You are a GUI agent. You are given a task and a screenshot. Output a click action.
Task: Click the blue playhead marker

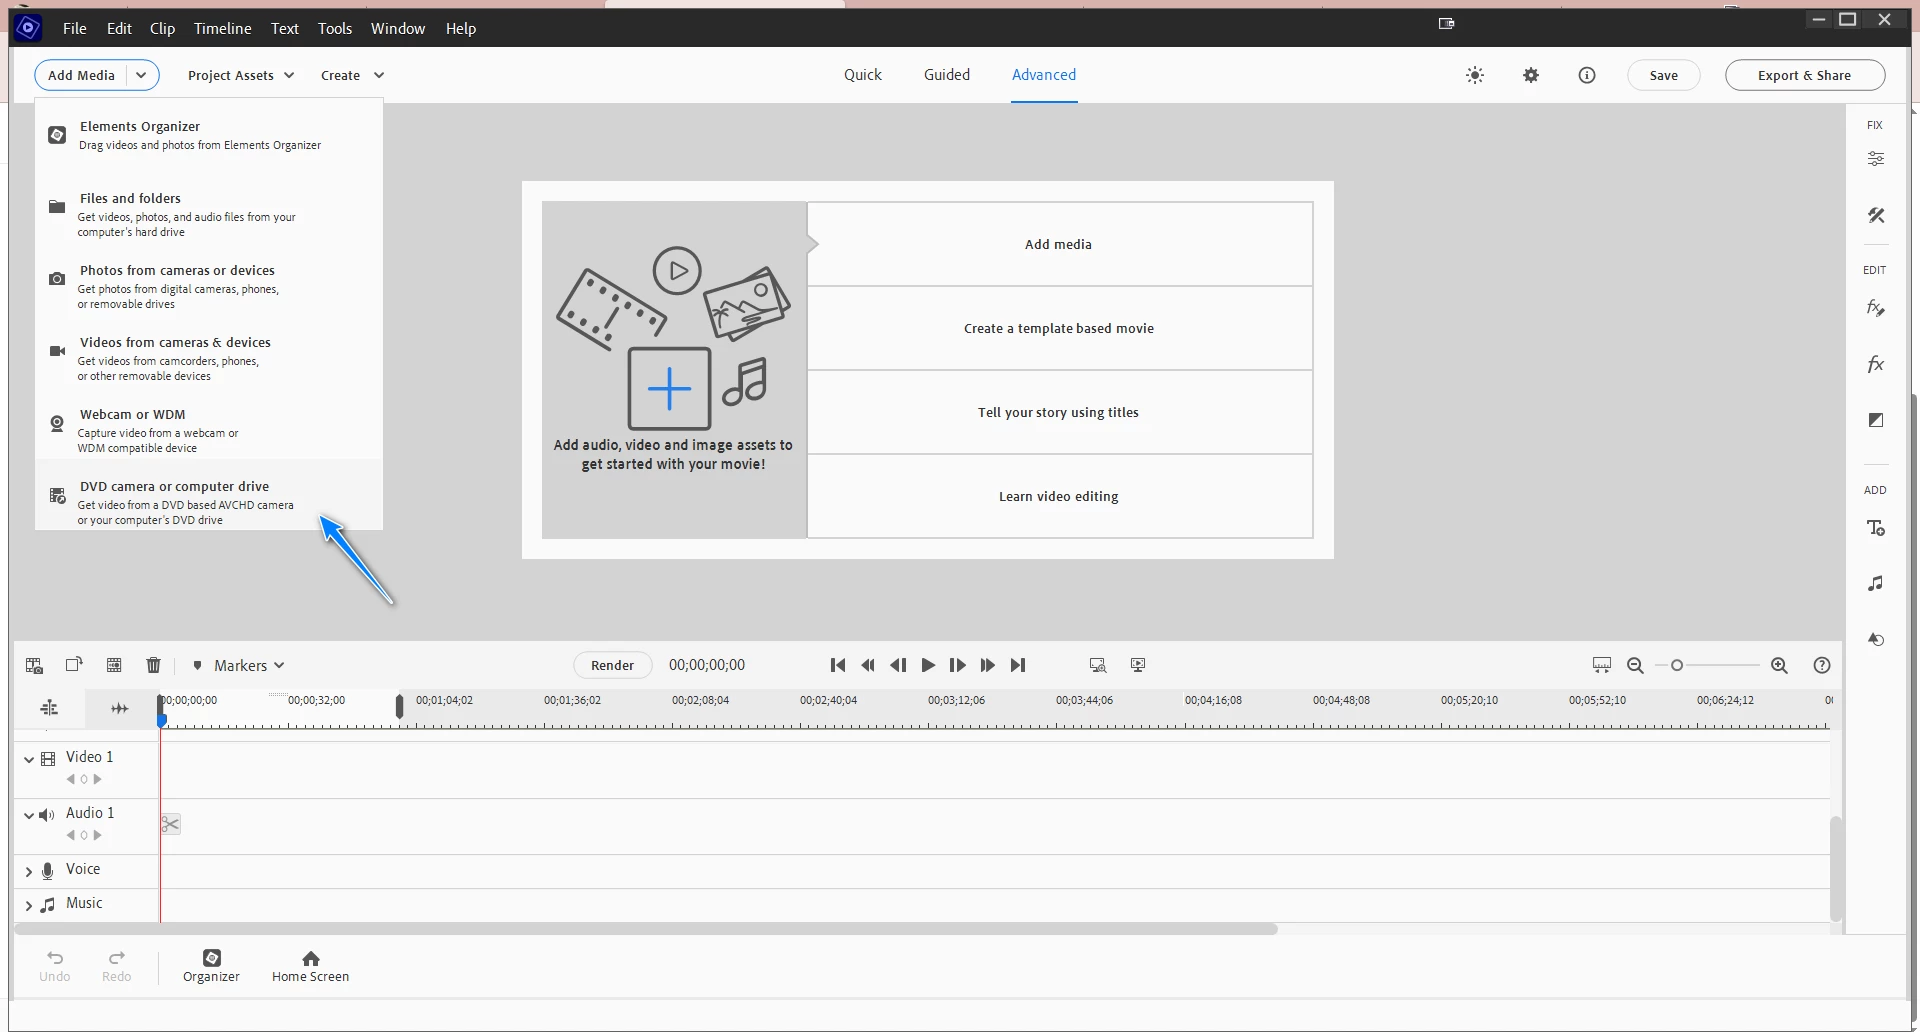[x=162, y=720]
